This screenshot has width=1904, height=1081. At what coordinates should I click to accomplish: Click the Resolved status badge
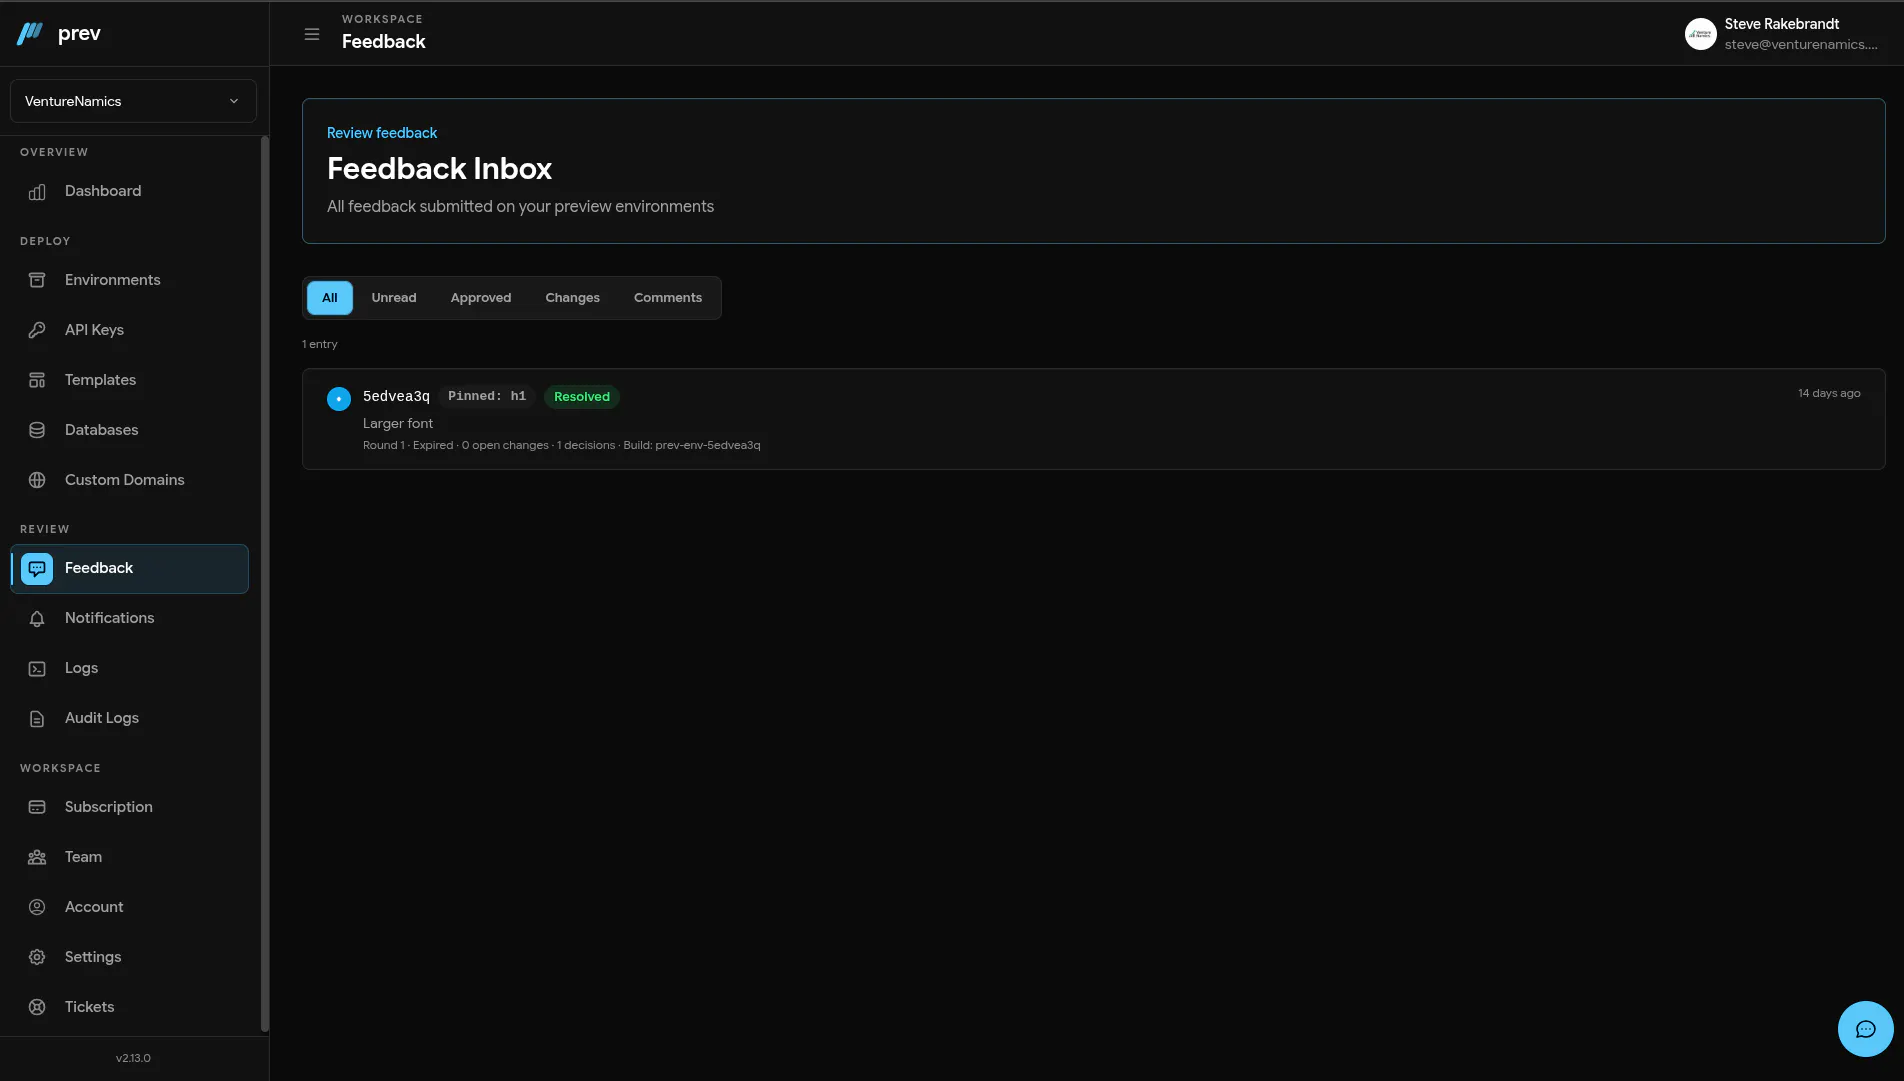[582, 397]
